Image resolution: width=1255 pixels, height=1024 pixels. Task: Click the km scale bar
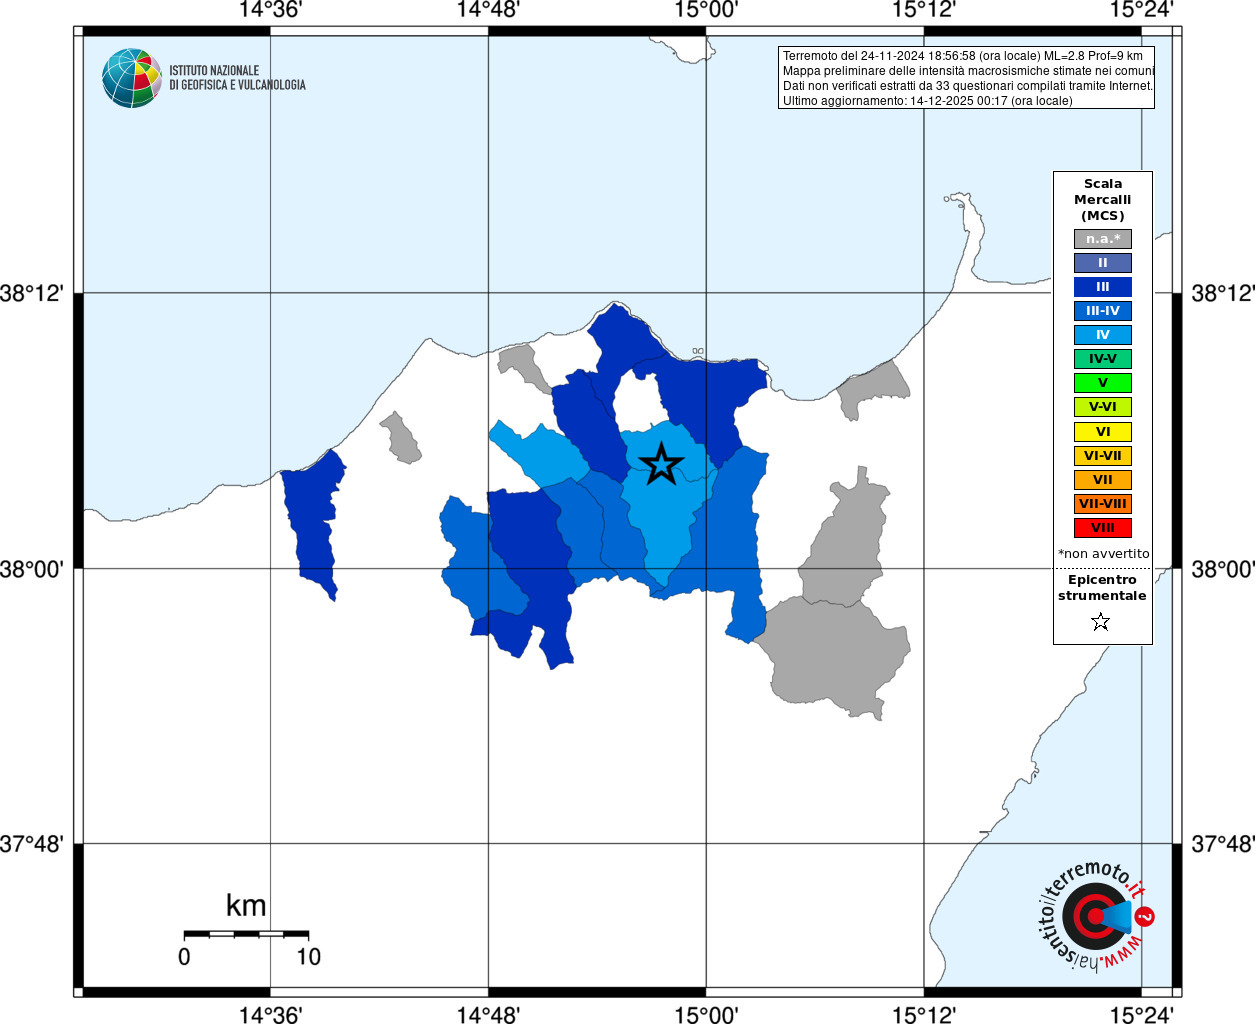point(246,934)
